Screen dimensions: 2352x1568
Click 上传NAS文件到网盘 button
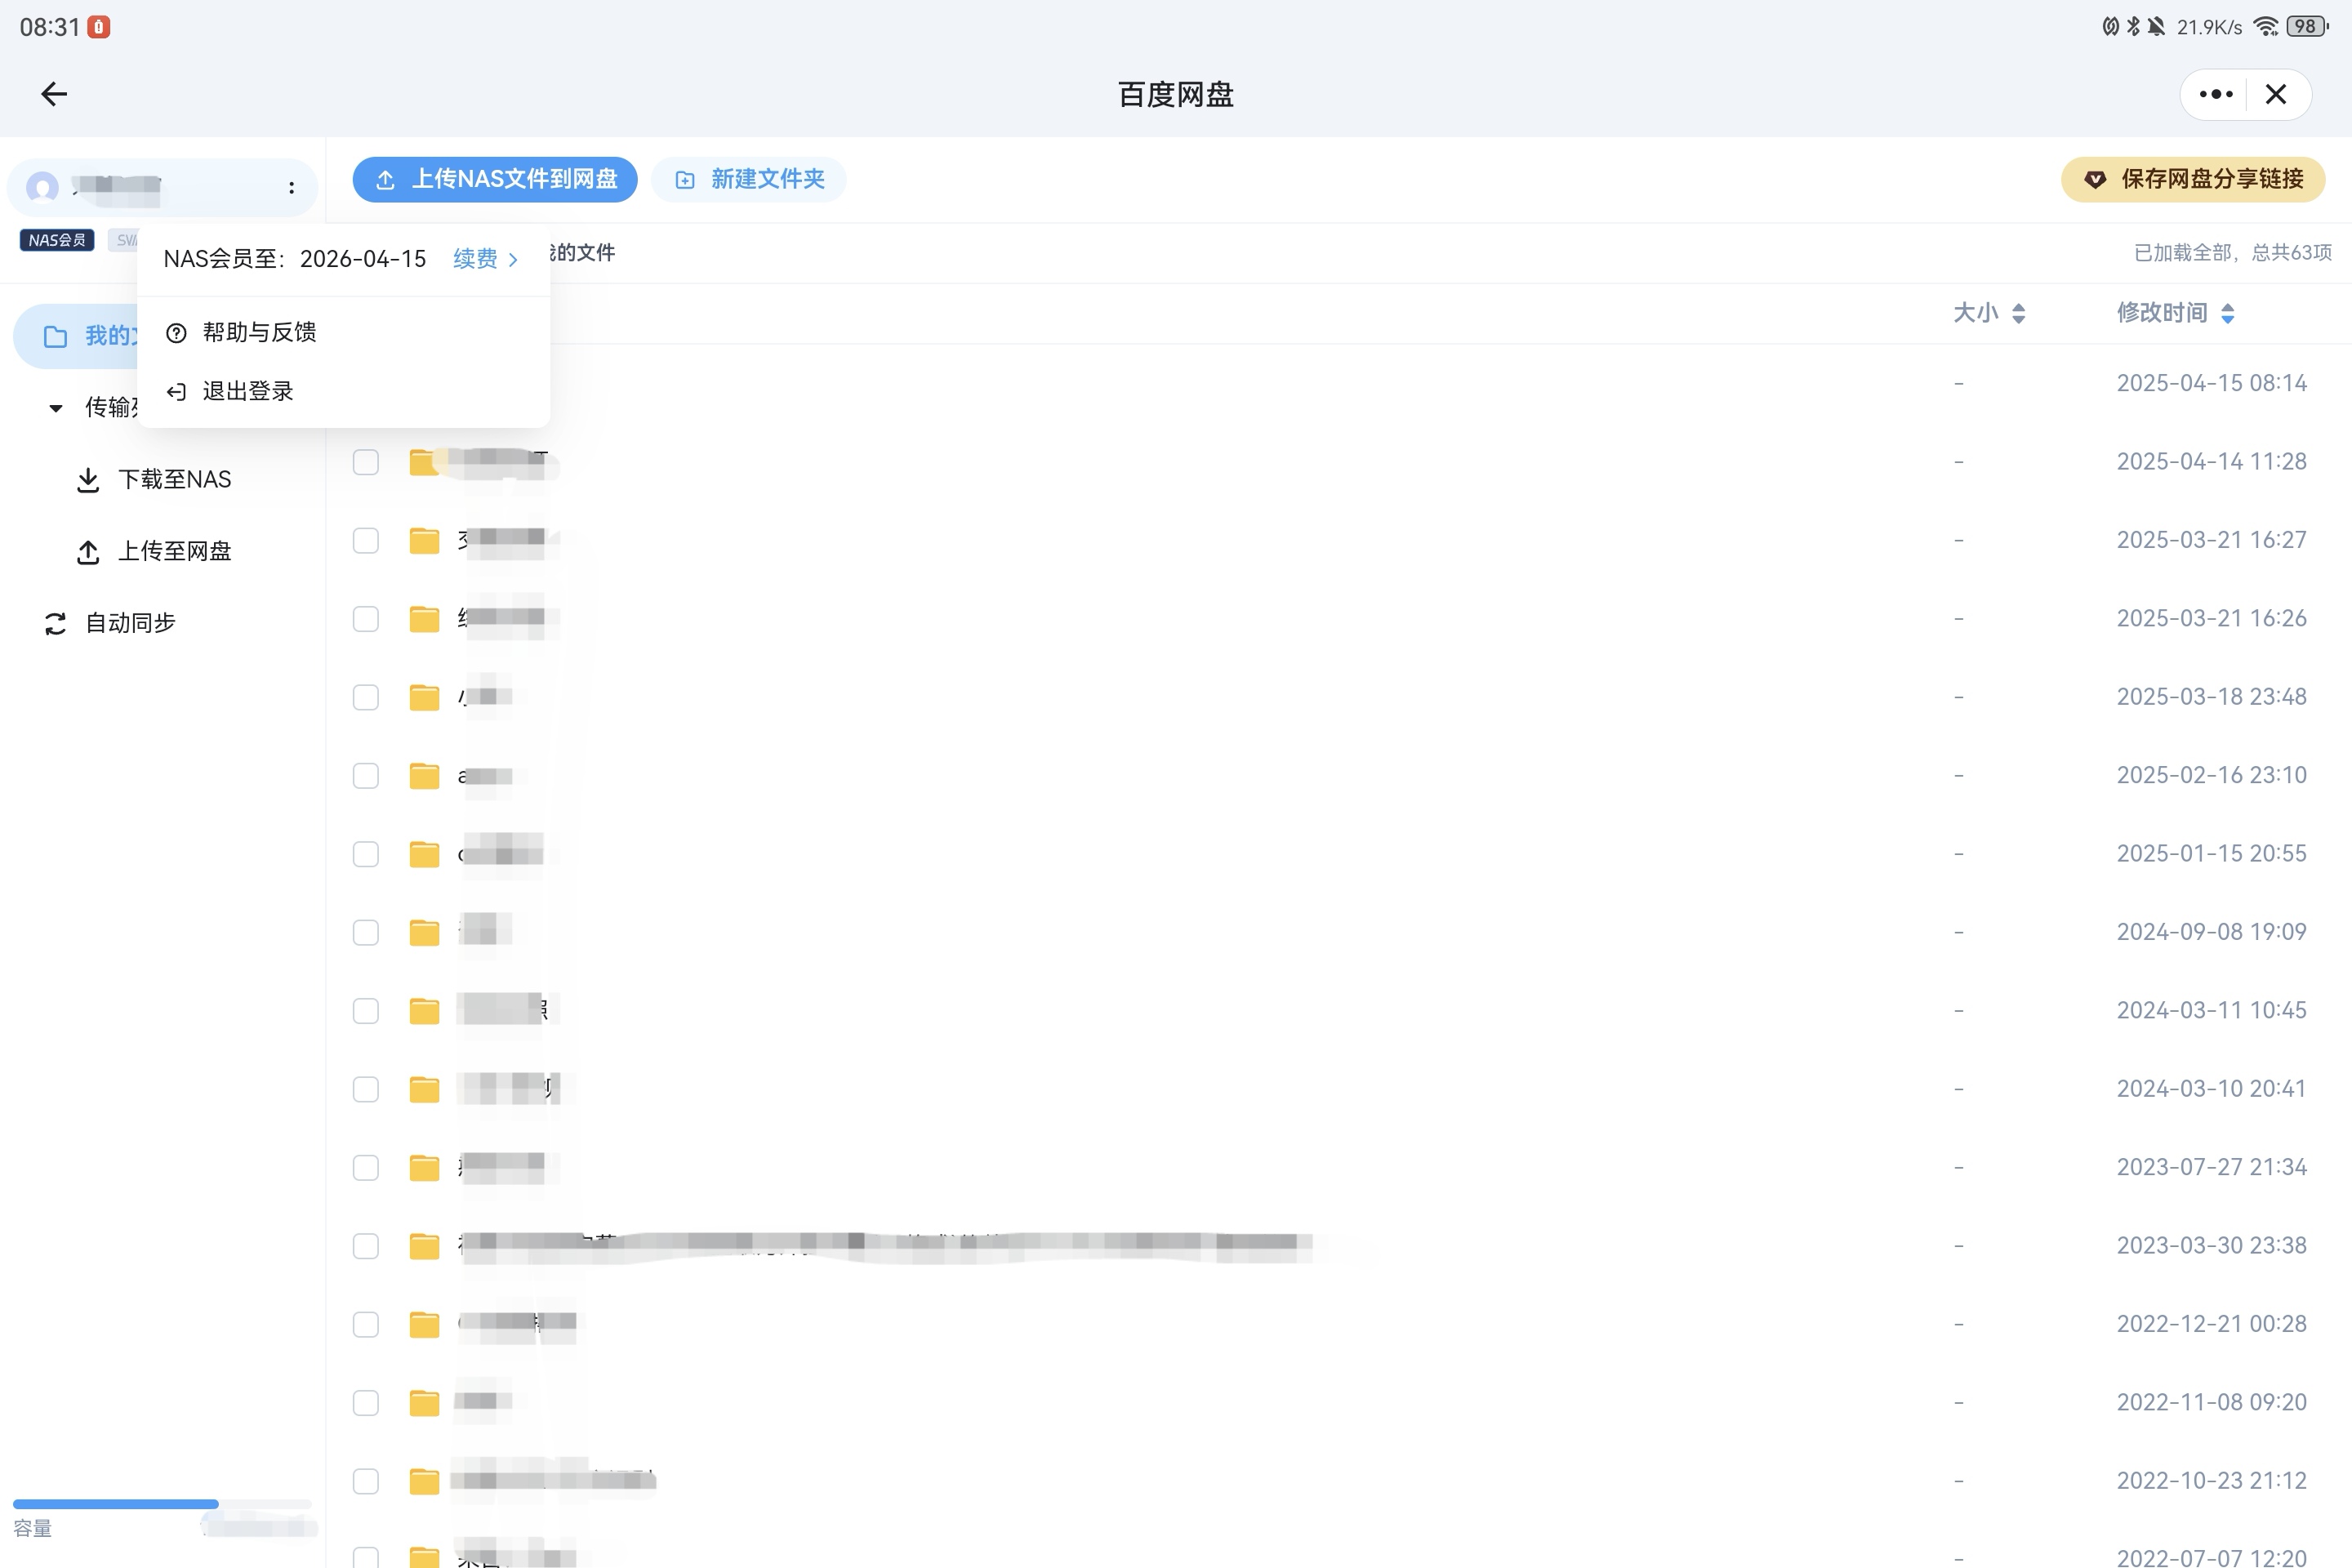495,179
